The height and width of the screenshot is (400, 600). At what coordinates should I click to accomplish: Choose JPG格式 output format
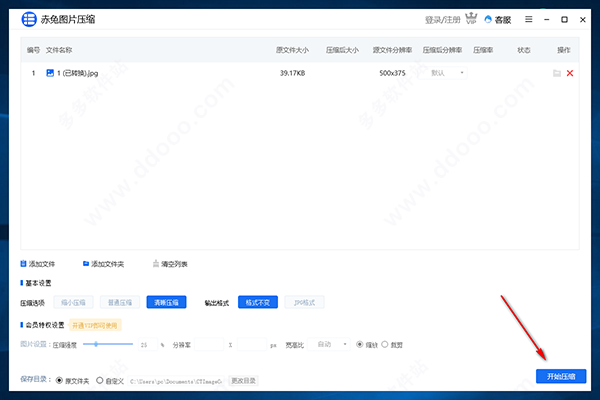point(304,302)
